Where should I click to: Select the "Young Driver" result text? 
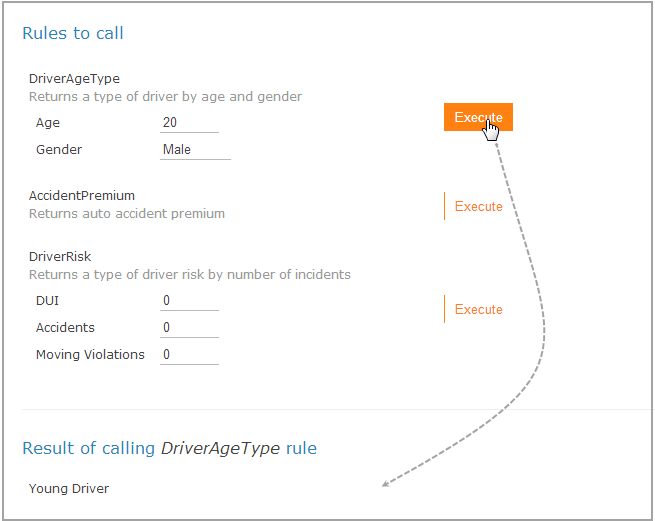[69, 489]
